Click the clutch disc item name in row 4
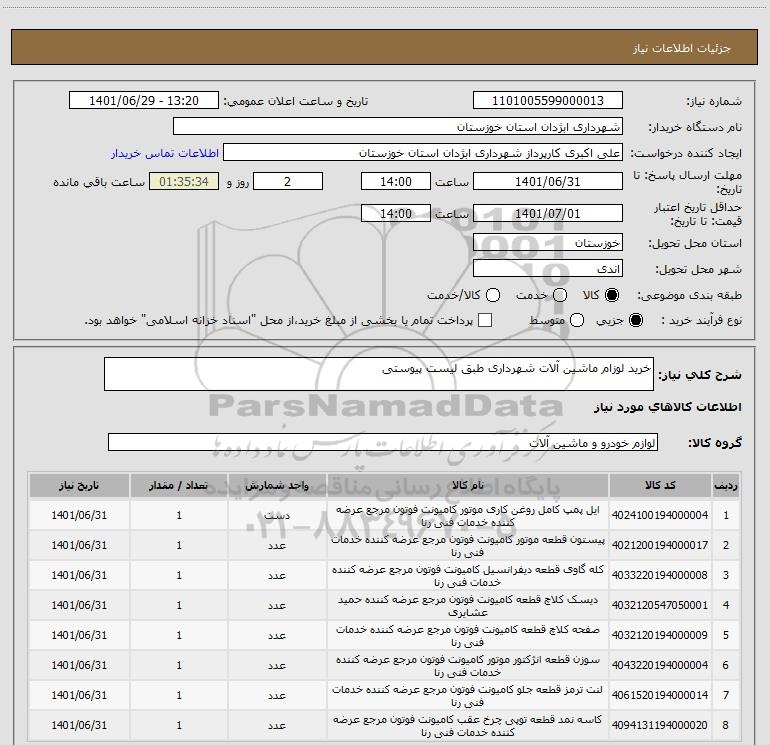 [468, 606]
